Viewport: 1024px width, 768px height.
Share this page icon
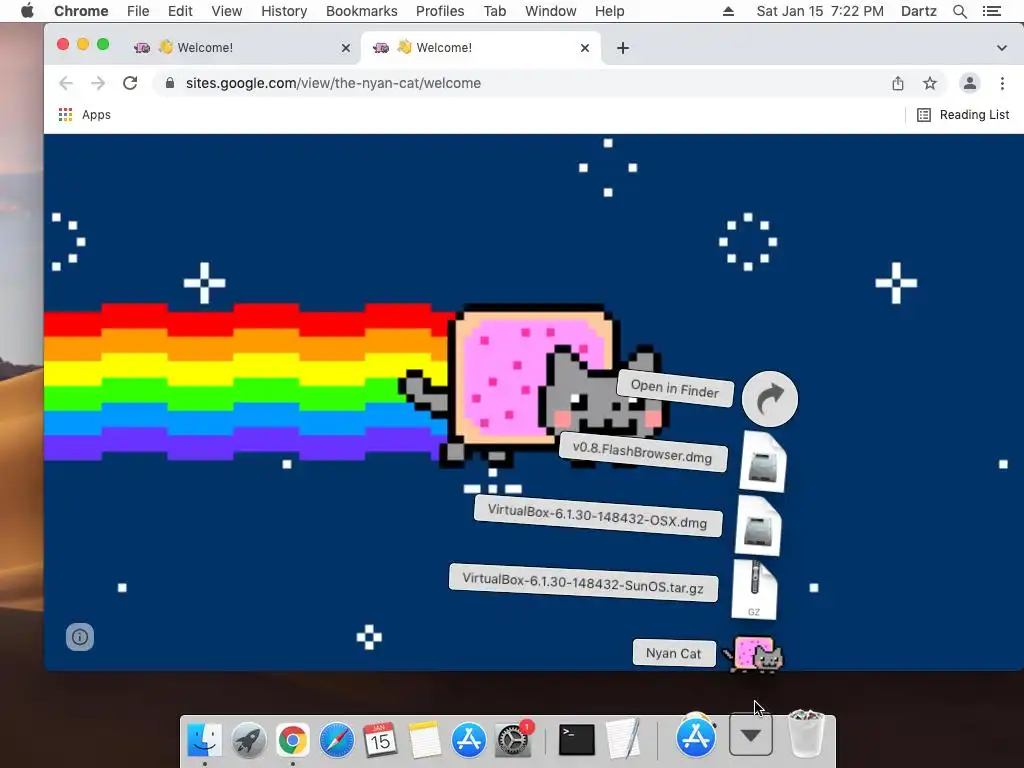pos(898,83)
